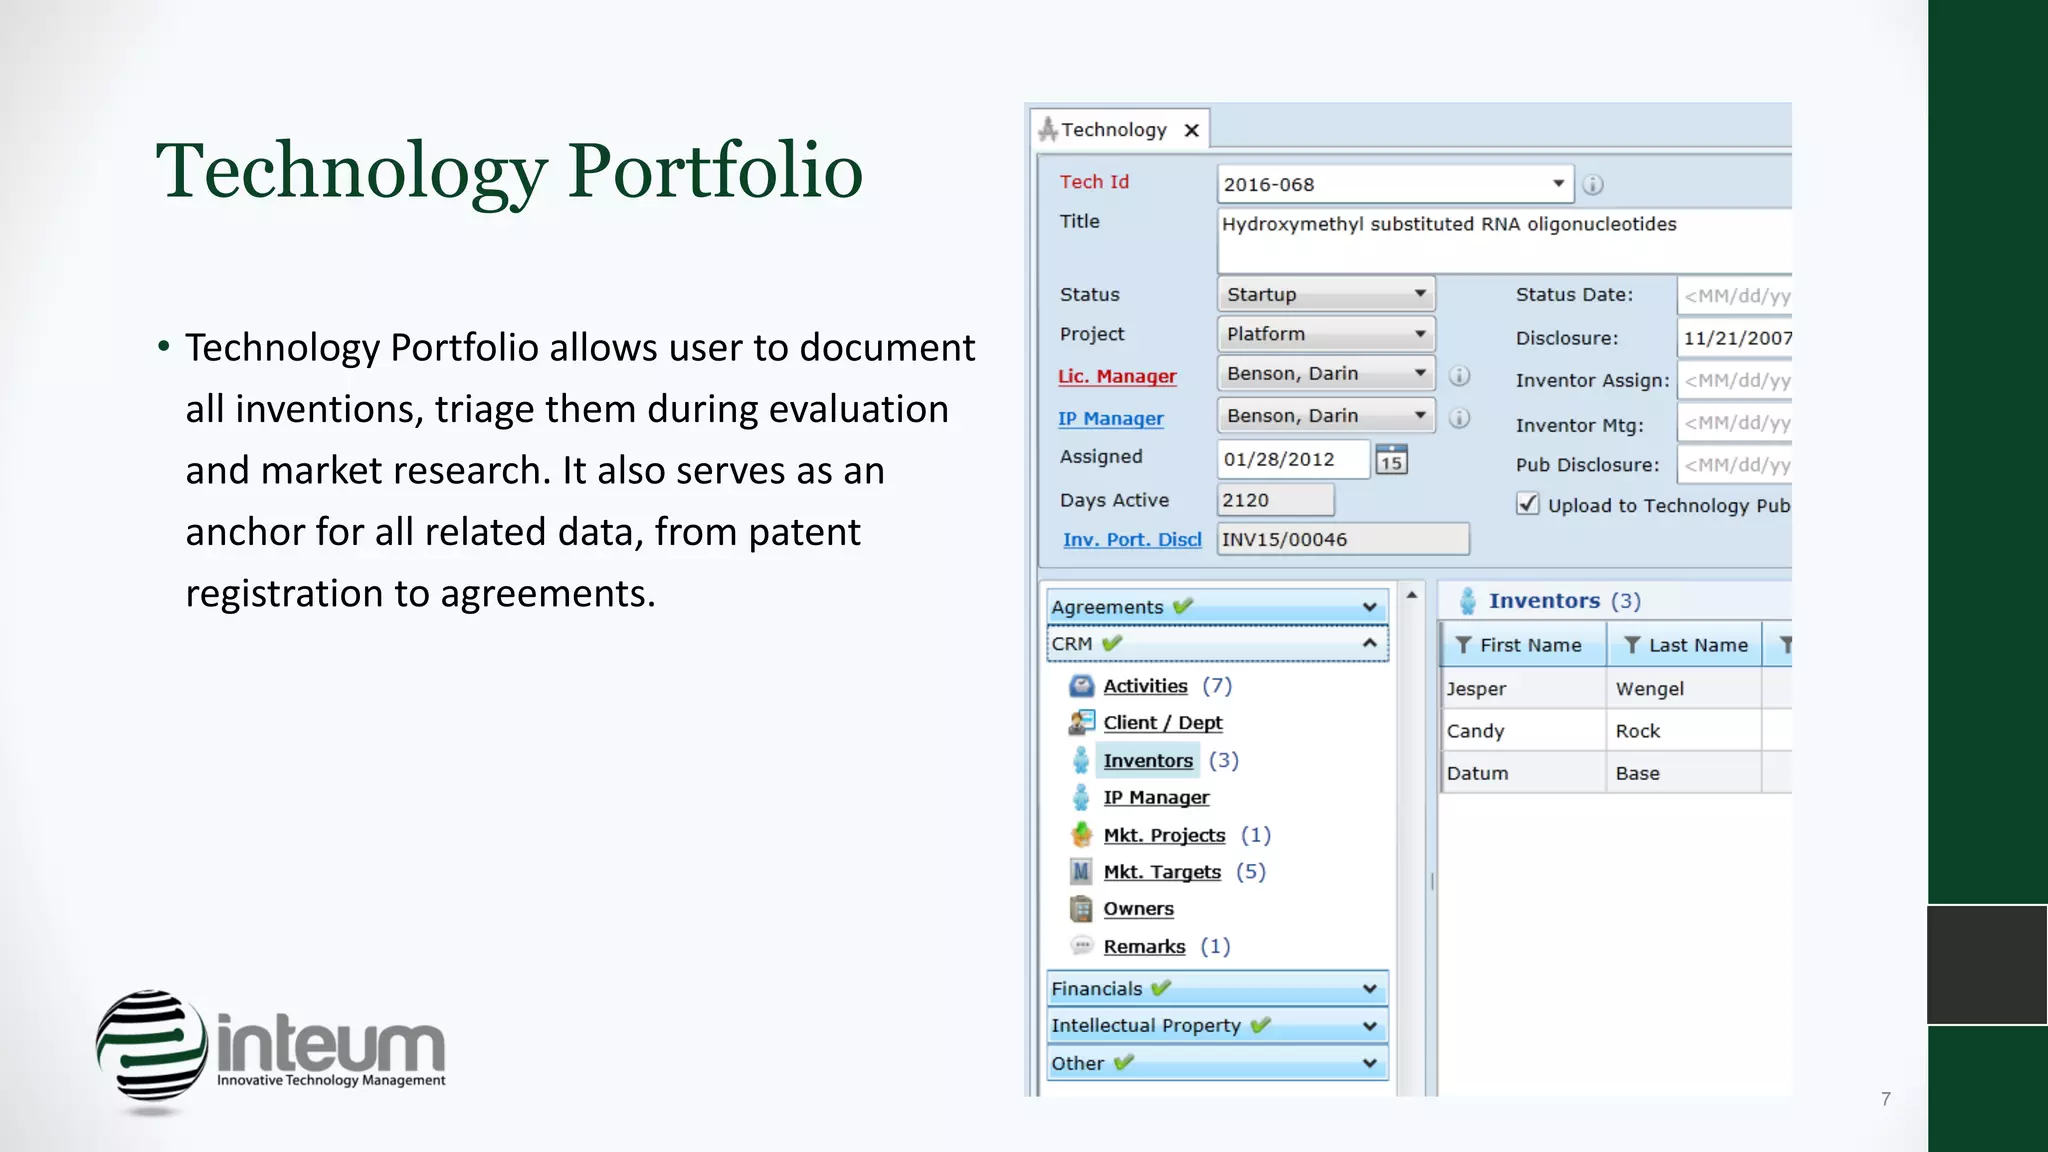This screenshot has height=1152, width=2048.
Task: Click the Inv. Port. Discl value field
Action: click(1343, 539)
